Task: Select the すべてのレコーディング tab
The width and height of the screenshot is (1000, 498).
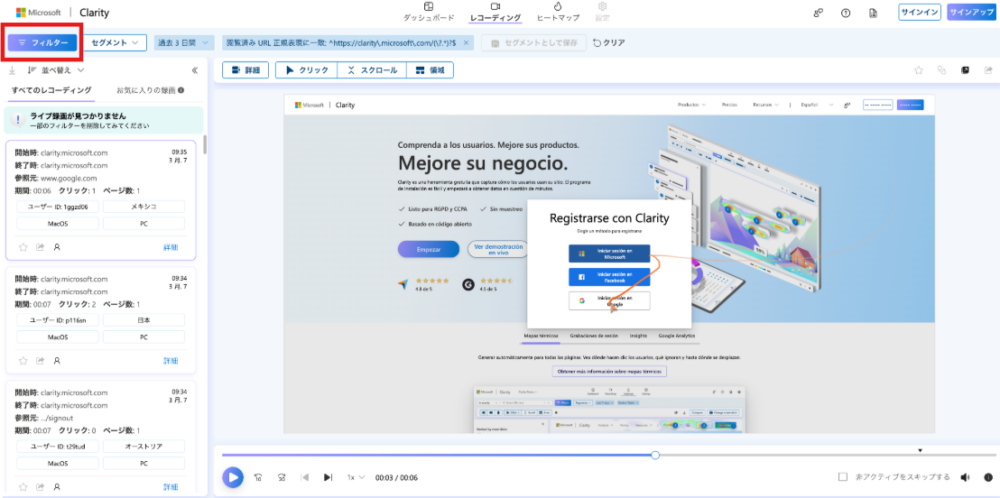Action: point(52,91)
